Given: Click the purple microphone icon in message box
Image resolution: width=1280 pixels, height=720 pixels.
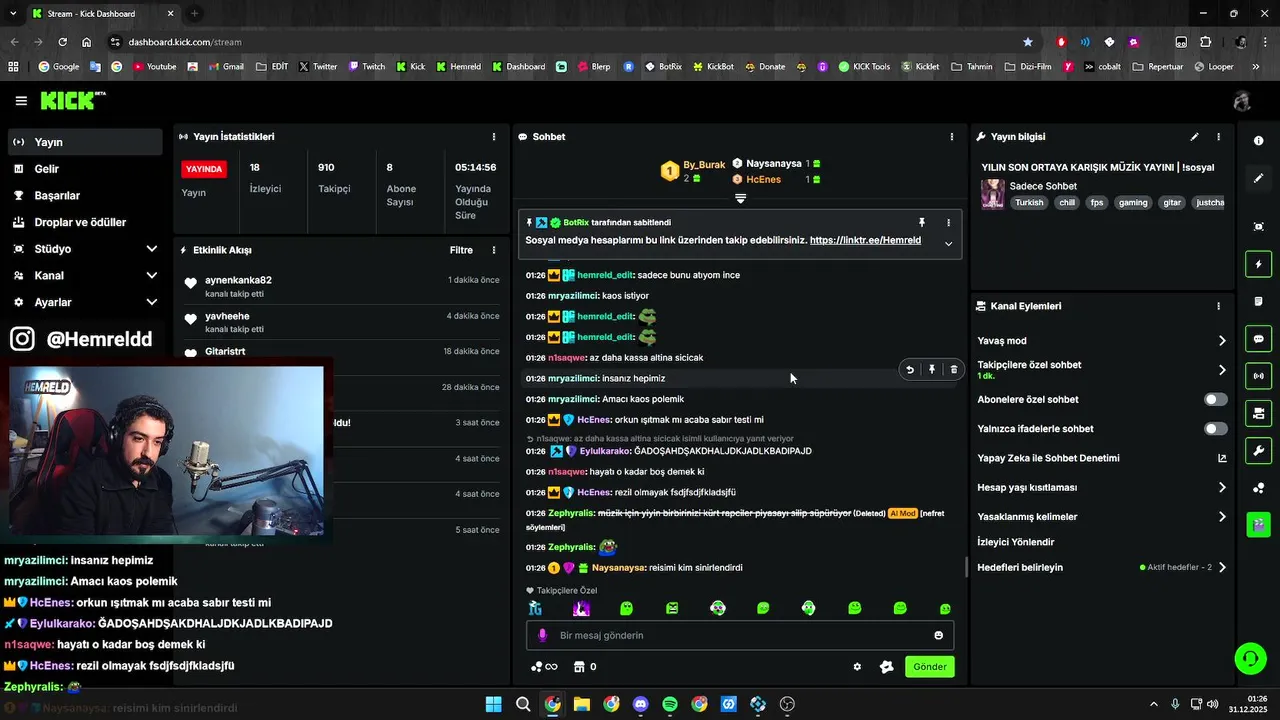Looking at the screenshot, I should (543, 636).
